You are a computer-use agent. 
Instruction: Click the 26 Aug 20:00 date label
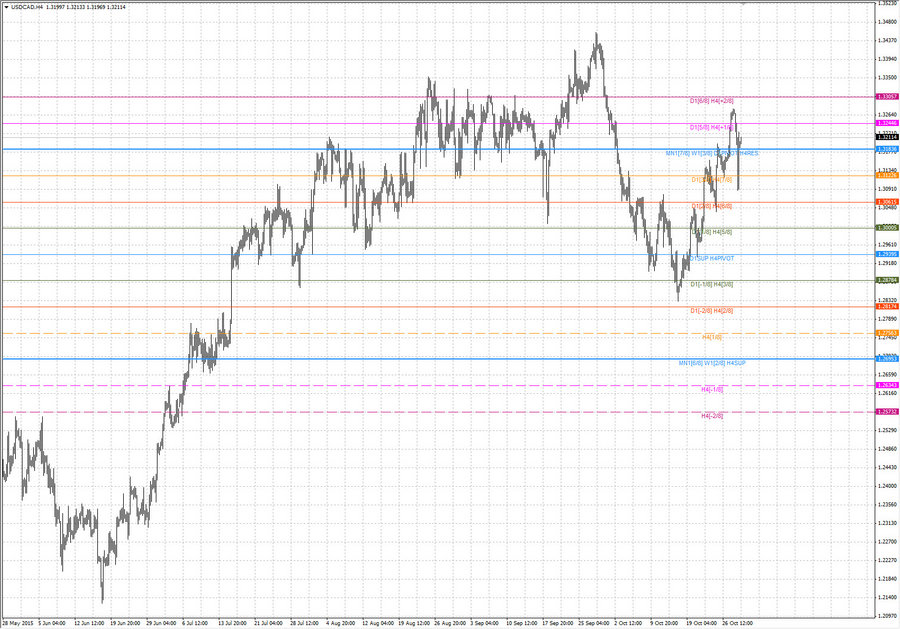click(450, 623)
